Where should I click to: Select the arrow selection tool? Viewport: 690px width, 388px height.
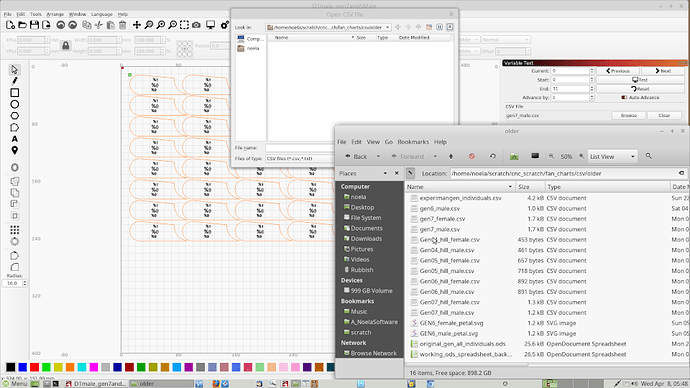15,70
